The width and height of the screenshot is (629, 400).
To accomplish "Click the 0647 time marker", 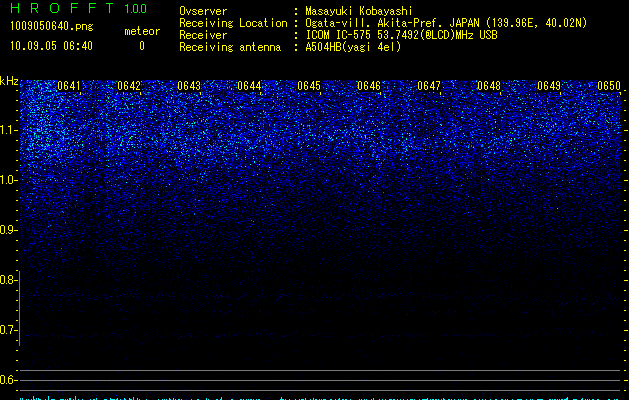I will pyautogui.click(x=429, y=86).
